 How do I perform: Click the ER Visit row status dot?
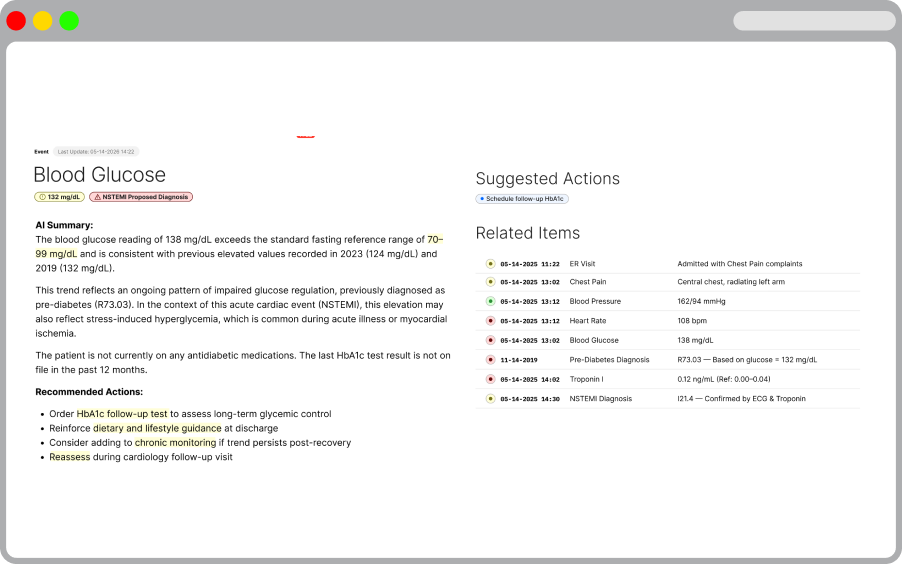point(491,264)
